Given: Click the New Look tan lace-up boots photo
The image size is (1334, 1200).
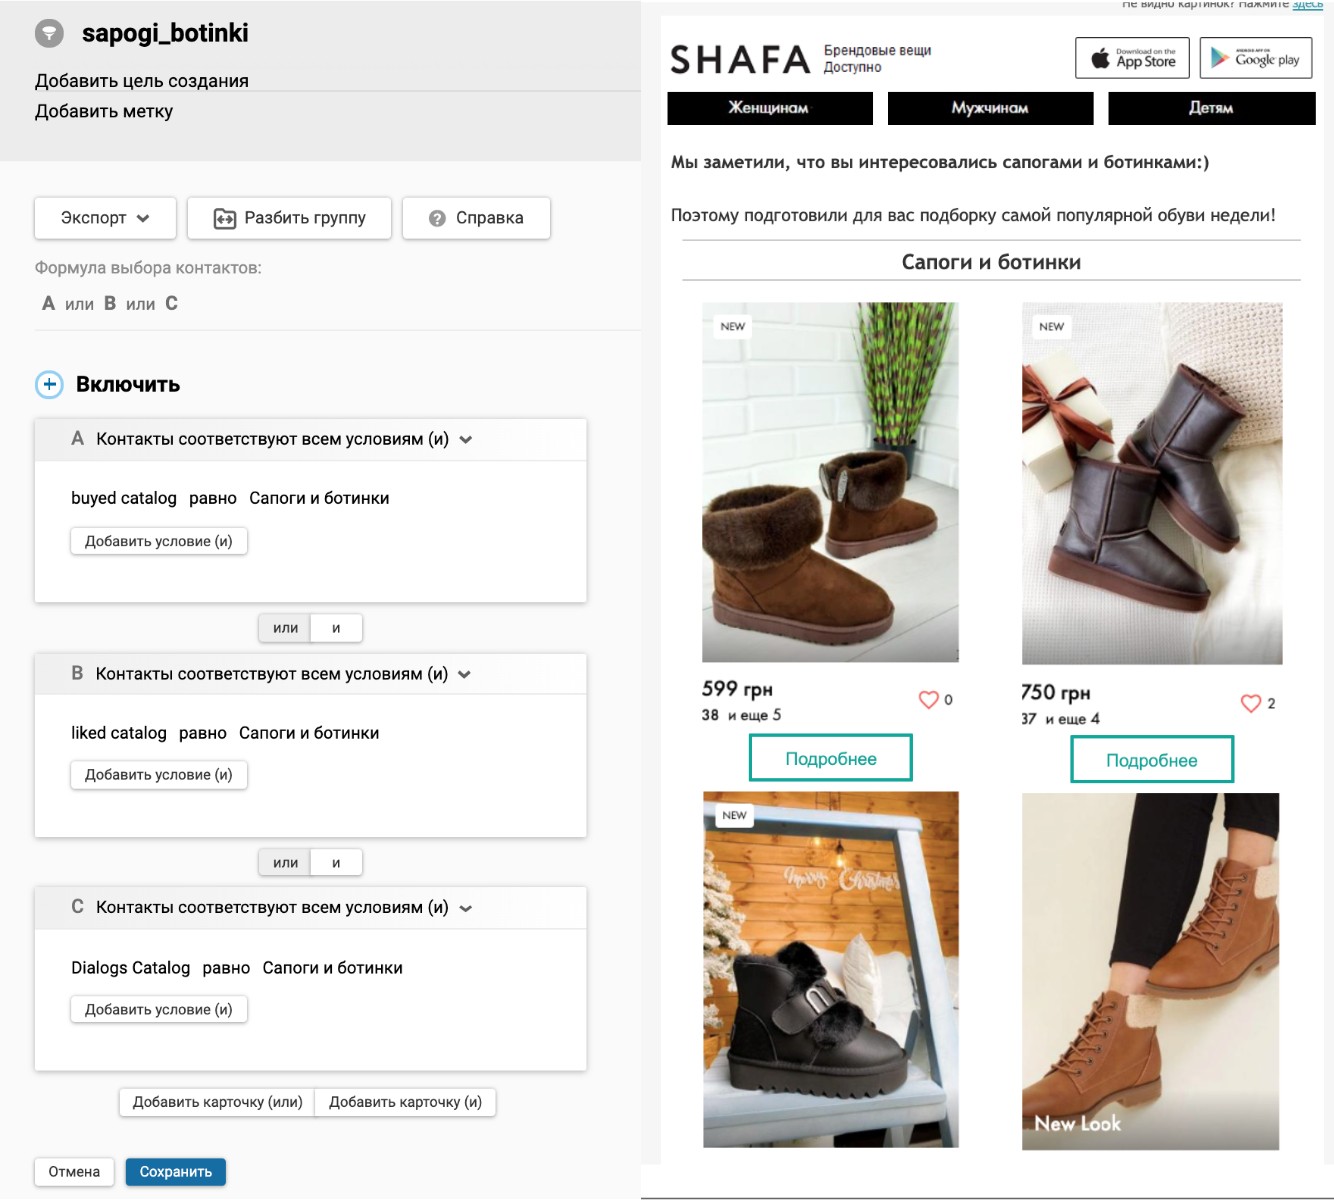Looking at the screenshot, I should pyautogui.click(x=1151, y=971).
